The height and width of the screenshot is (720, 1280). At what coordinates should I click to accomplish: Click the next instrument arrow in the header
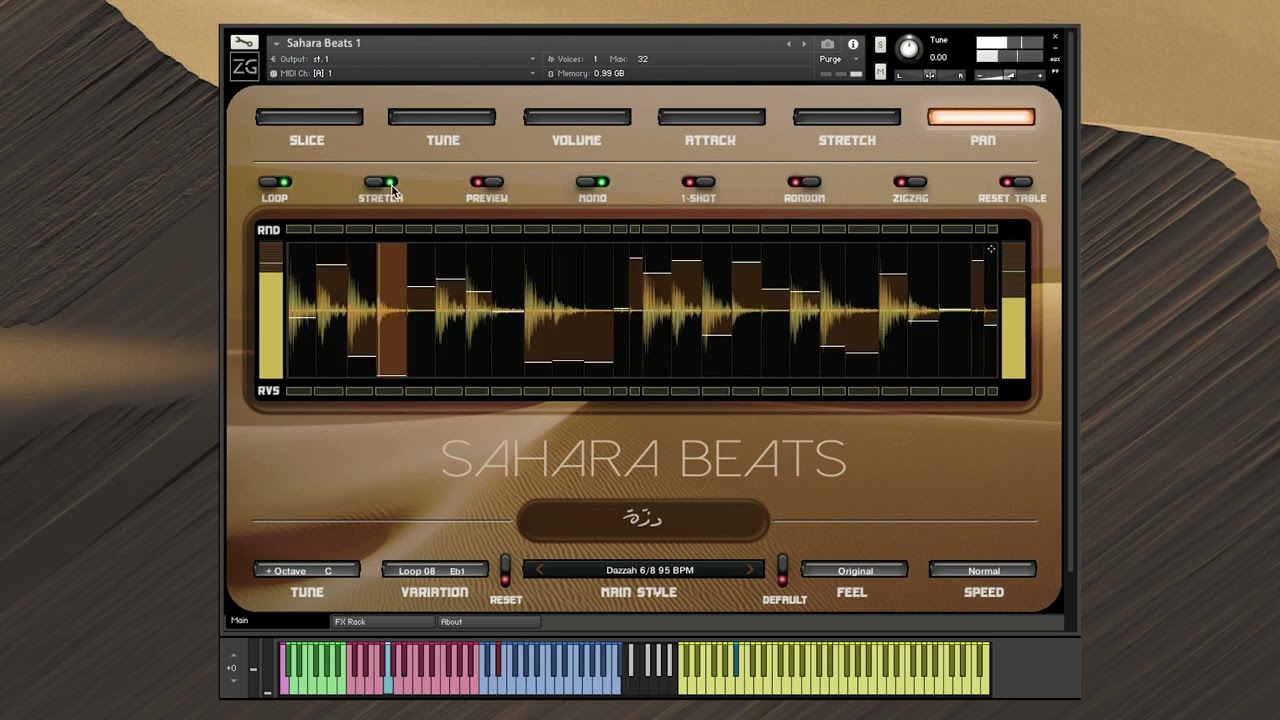[804, 44]
